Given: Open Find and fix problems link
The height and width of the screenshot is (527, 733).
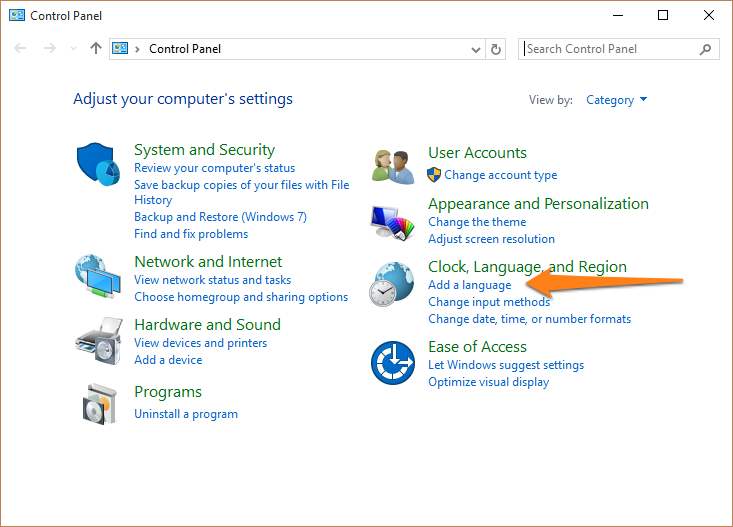Looking at the screenshot, I should pos(191,234).
